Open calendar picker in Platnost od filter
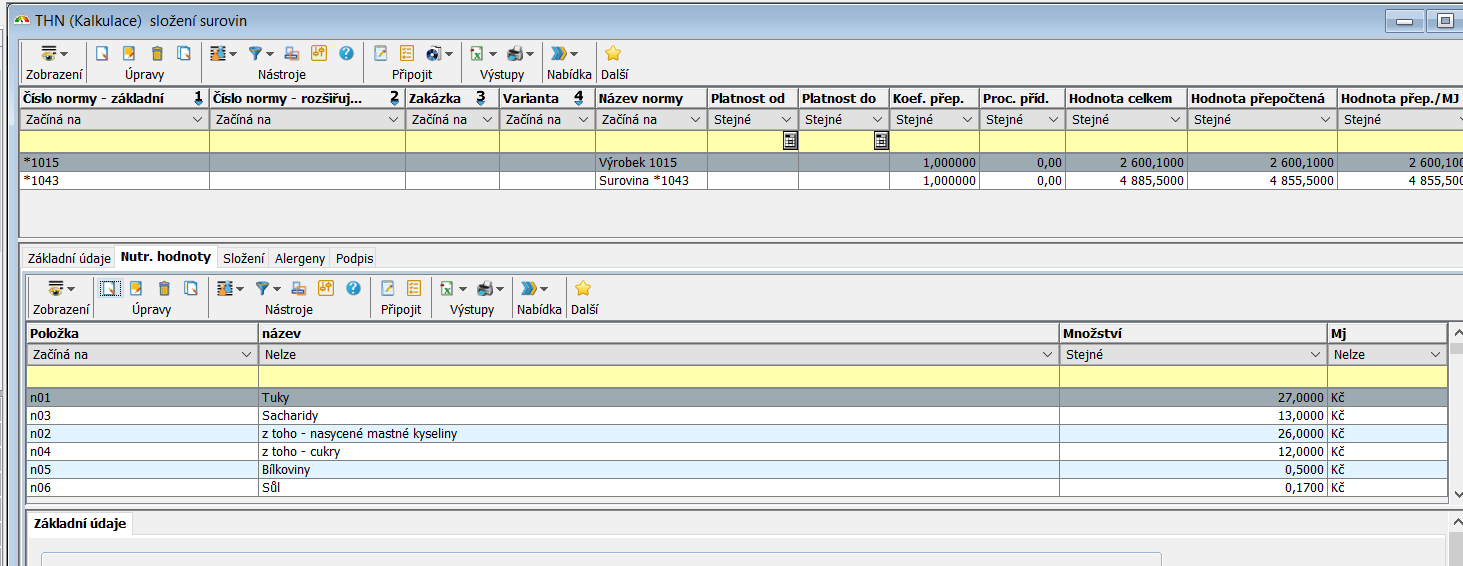Viewport: 1463px width, 566px height. (790, 142)
